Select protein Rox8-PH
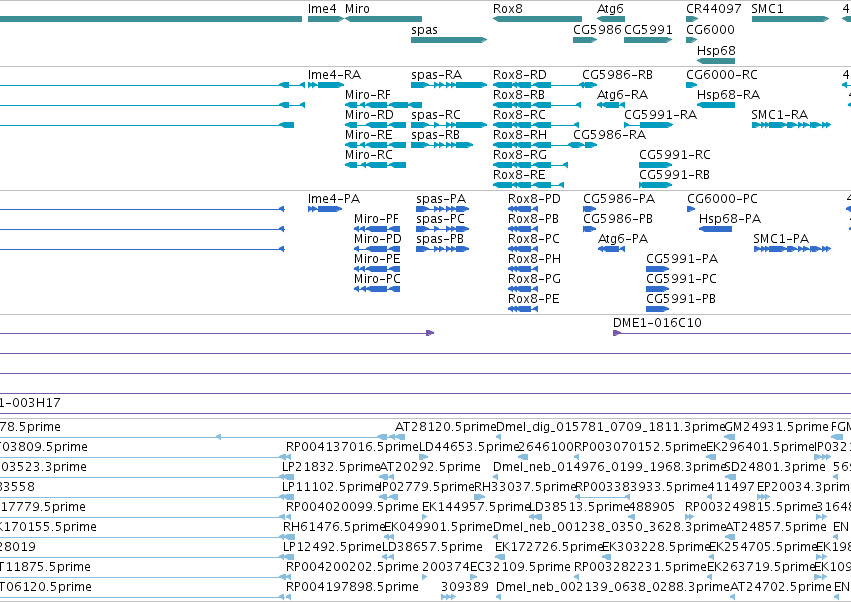 pos(535,259)
